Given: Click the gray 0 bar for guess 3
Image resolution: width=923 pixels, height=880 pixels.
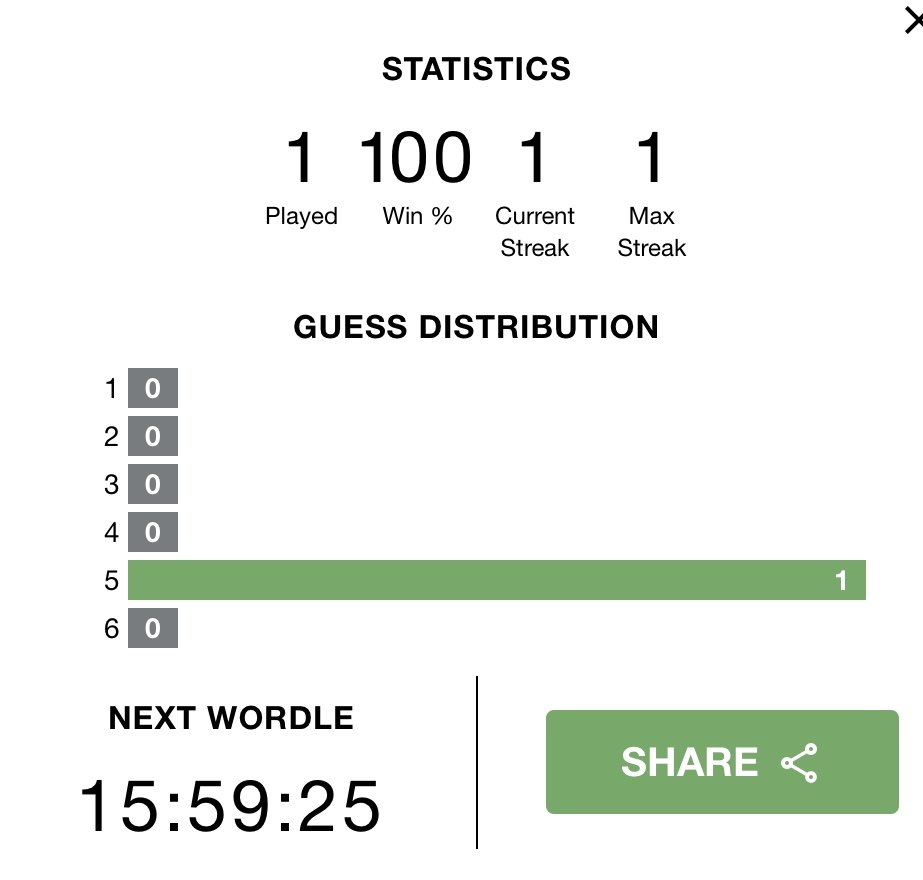Looking at the screenshot, I should [x=153, y=484].
